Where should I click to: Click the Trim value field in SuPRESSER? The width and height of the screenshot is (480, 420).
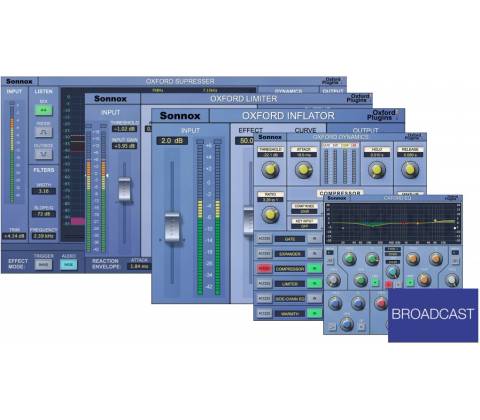(x=14, y=236)
